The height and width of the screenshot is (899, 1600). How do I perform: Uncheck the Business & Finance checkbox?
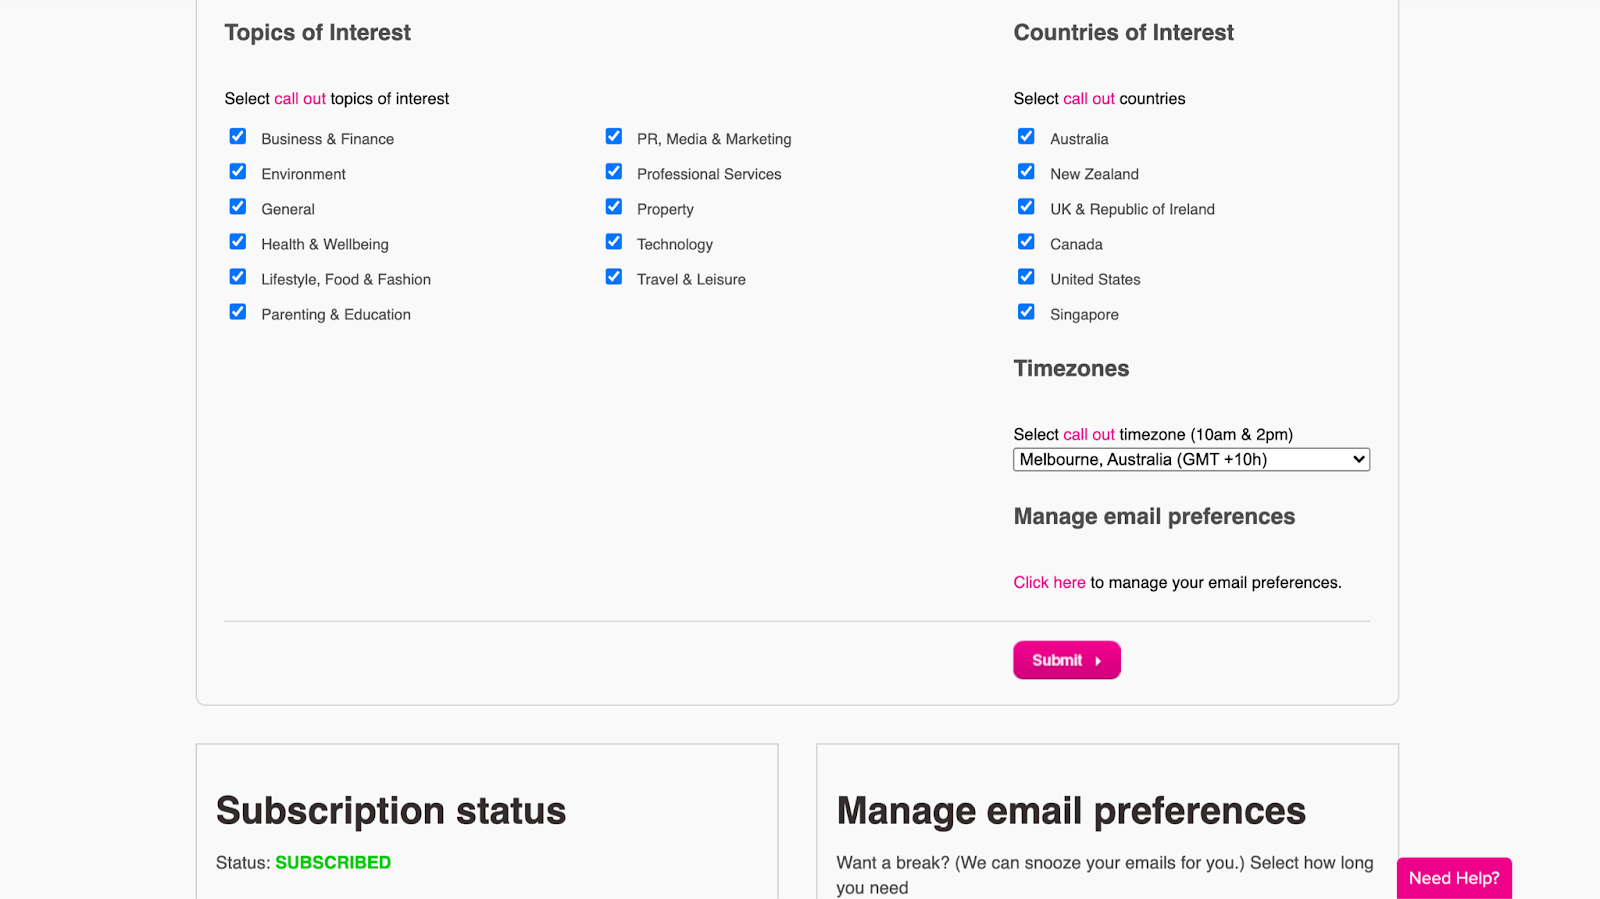(238, 137)
